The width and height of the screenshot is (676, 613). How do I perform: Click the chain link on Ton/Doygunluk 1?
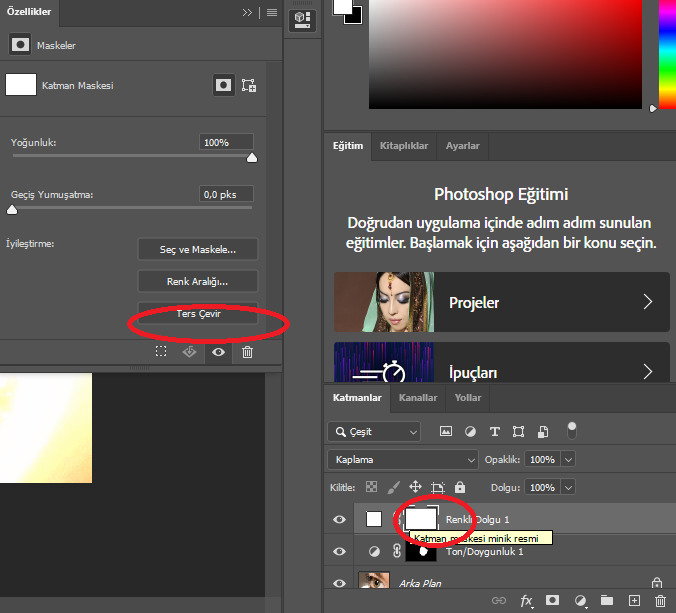click(x=397, y=551)
